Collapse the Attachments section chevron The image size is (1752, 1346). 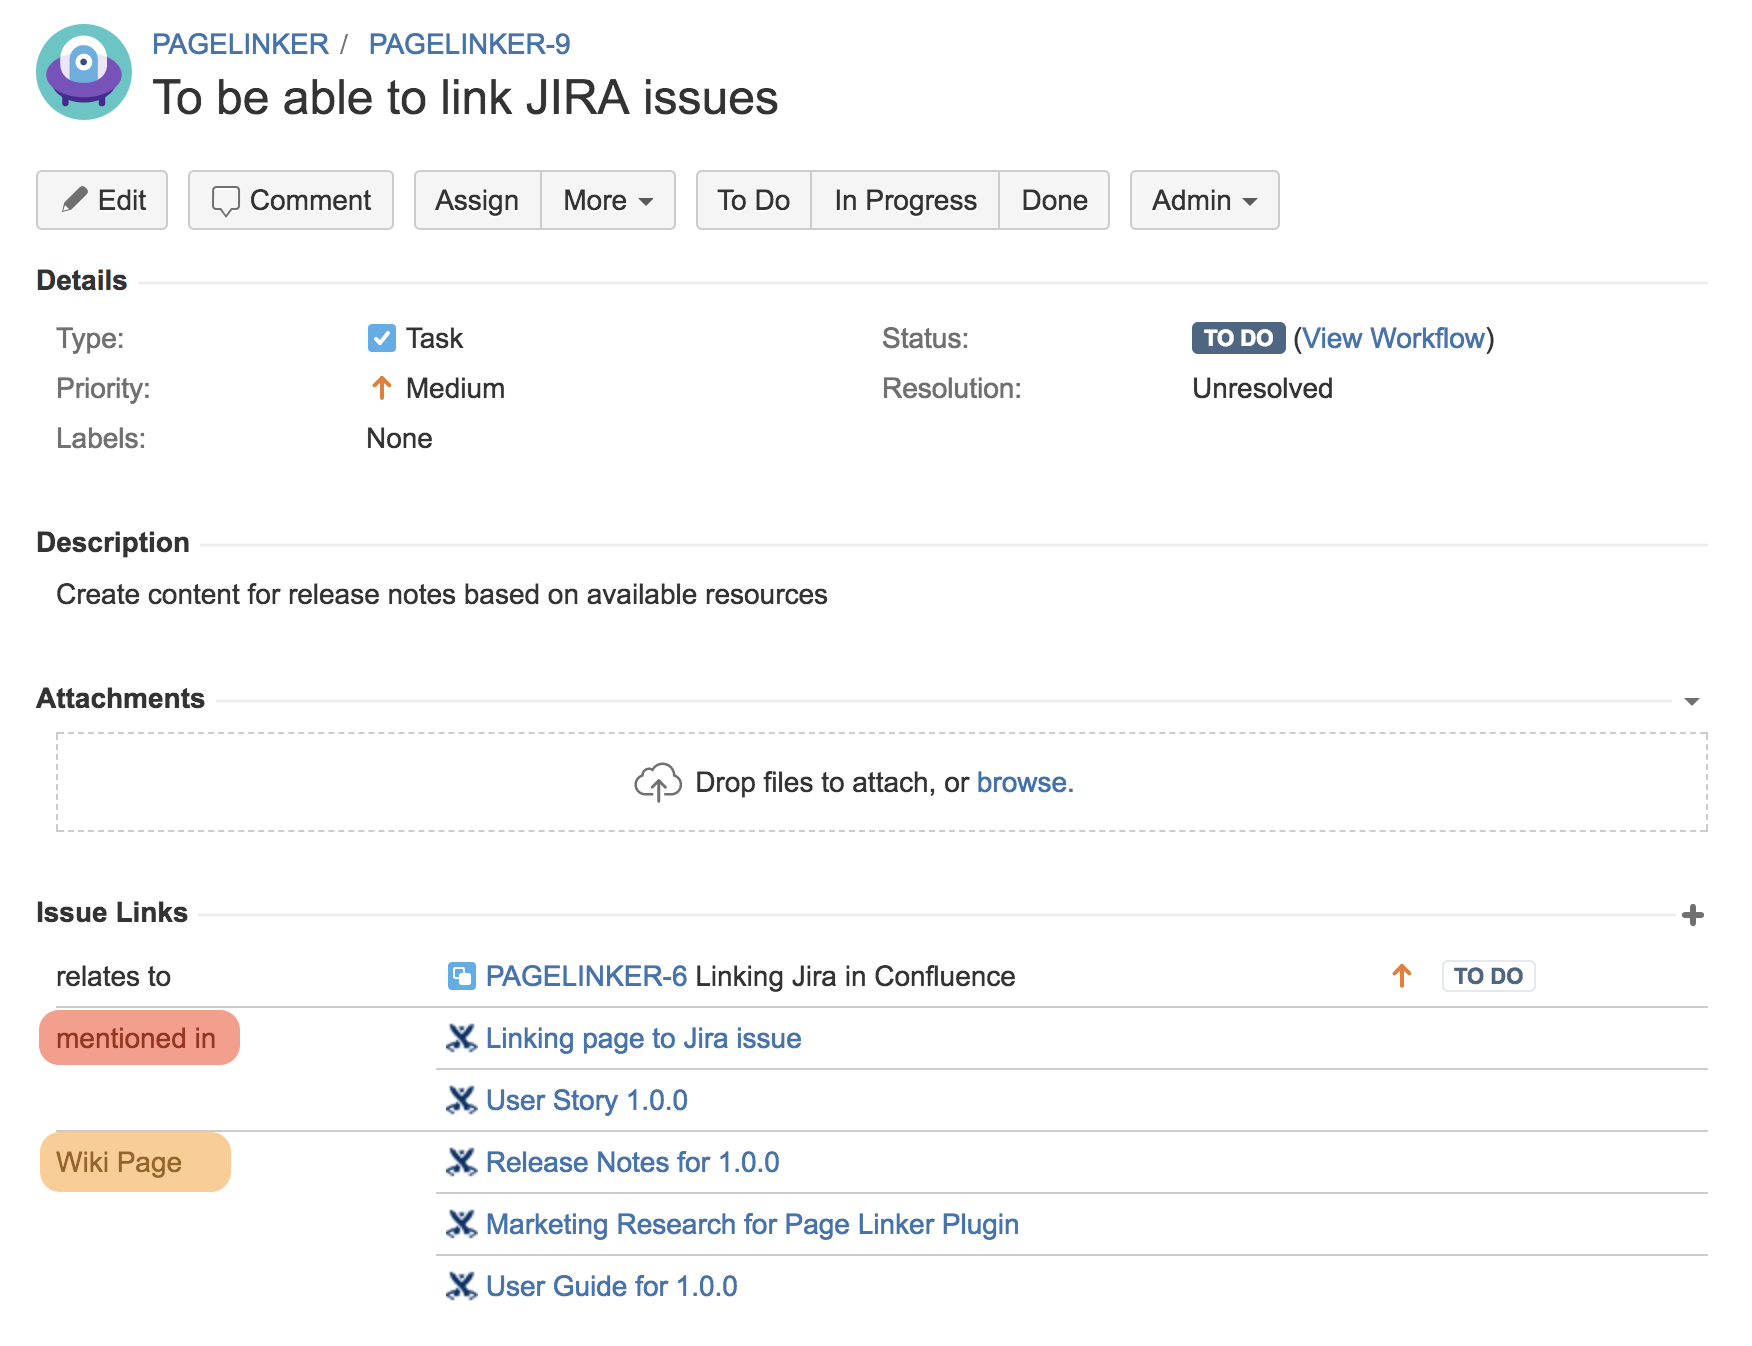point(1690,700)
